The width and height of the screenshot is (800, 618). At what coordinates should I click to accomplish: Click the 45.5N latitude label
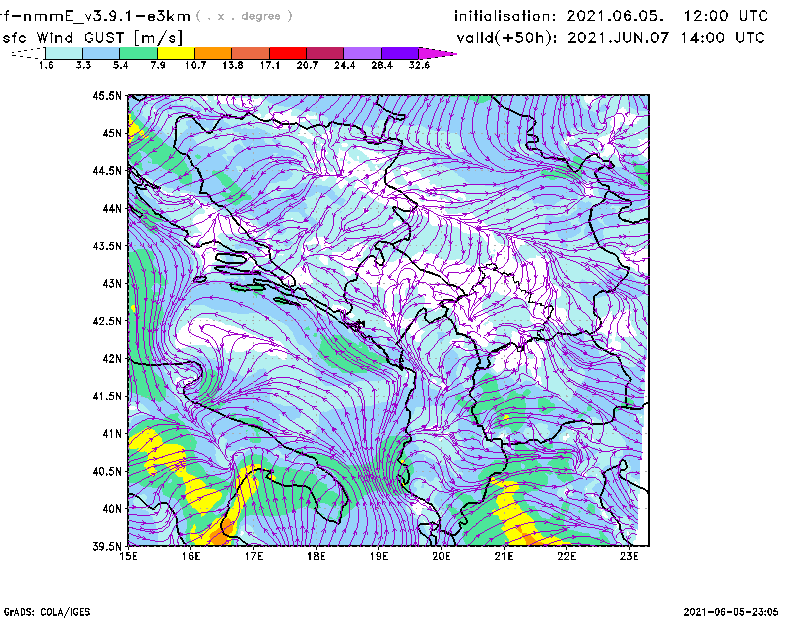107,95
